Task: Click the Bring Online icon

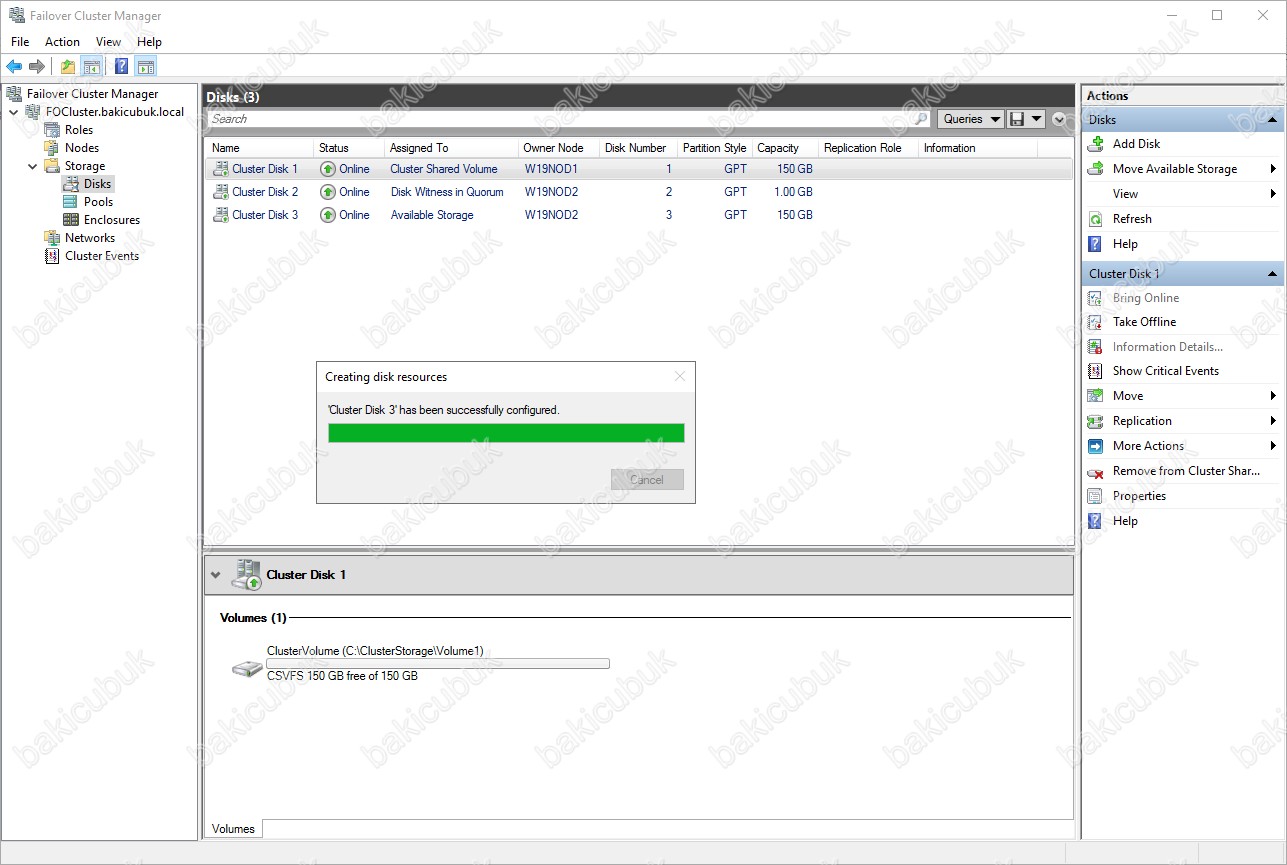Action: (x=1095, y=298)
